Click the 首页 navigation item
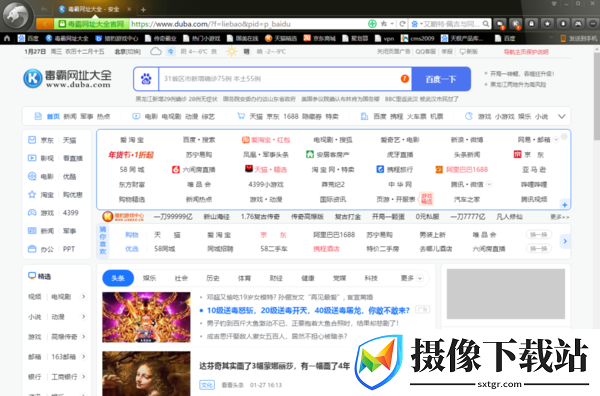Viewport: 600px width, 396px height. point(53,116)
